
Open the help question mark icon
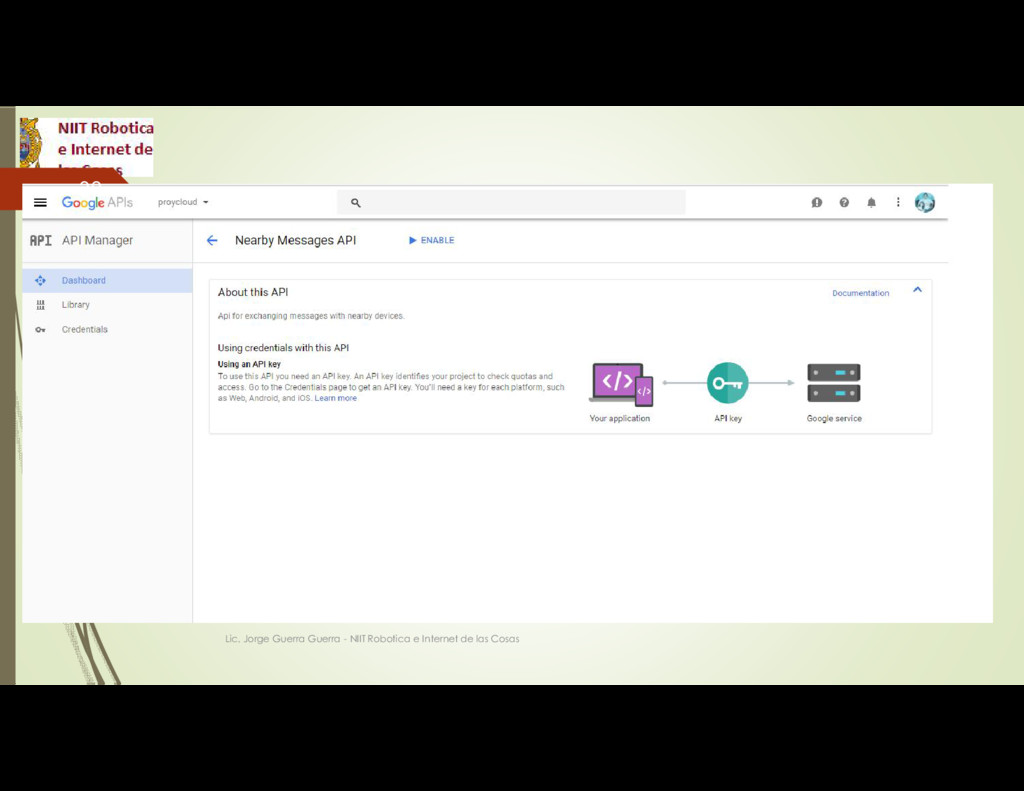(844, 202)
